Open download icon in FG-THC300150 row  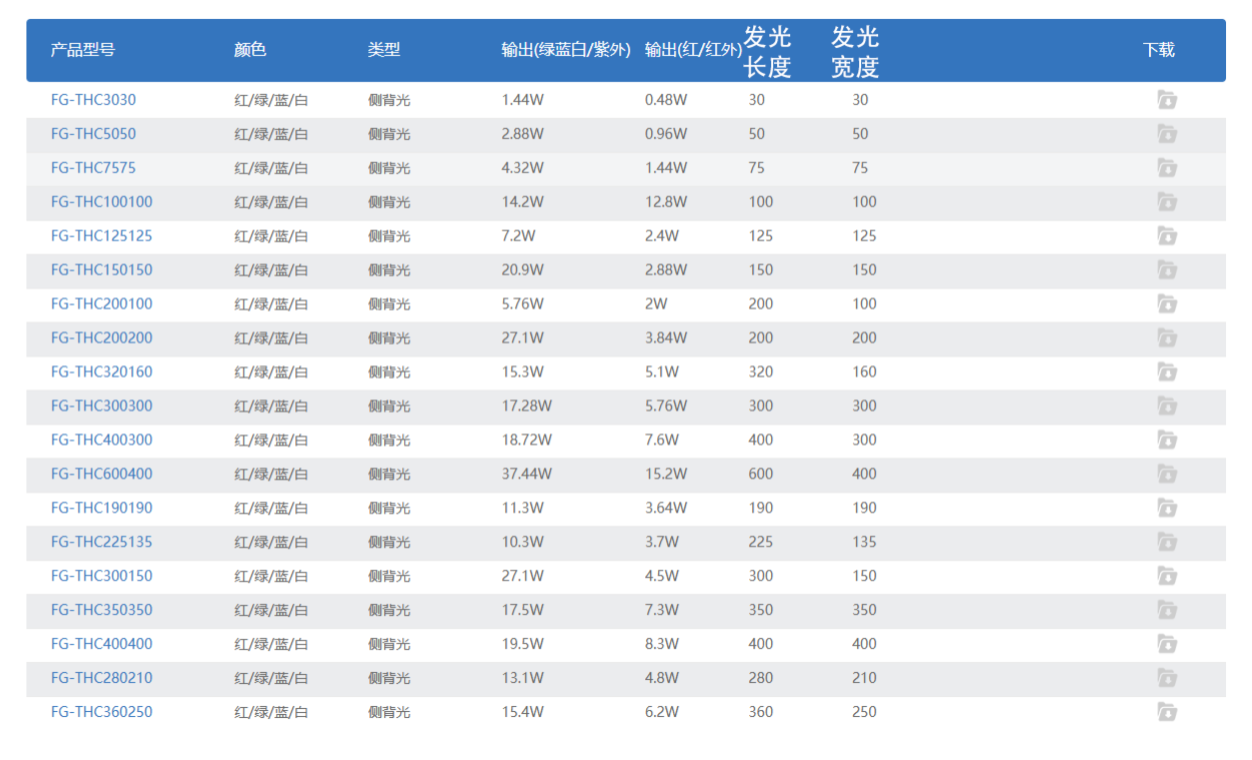click(1167, 576)
